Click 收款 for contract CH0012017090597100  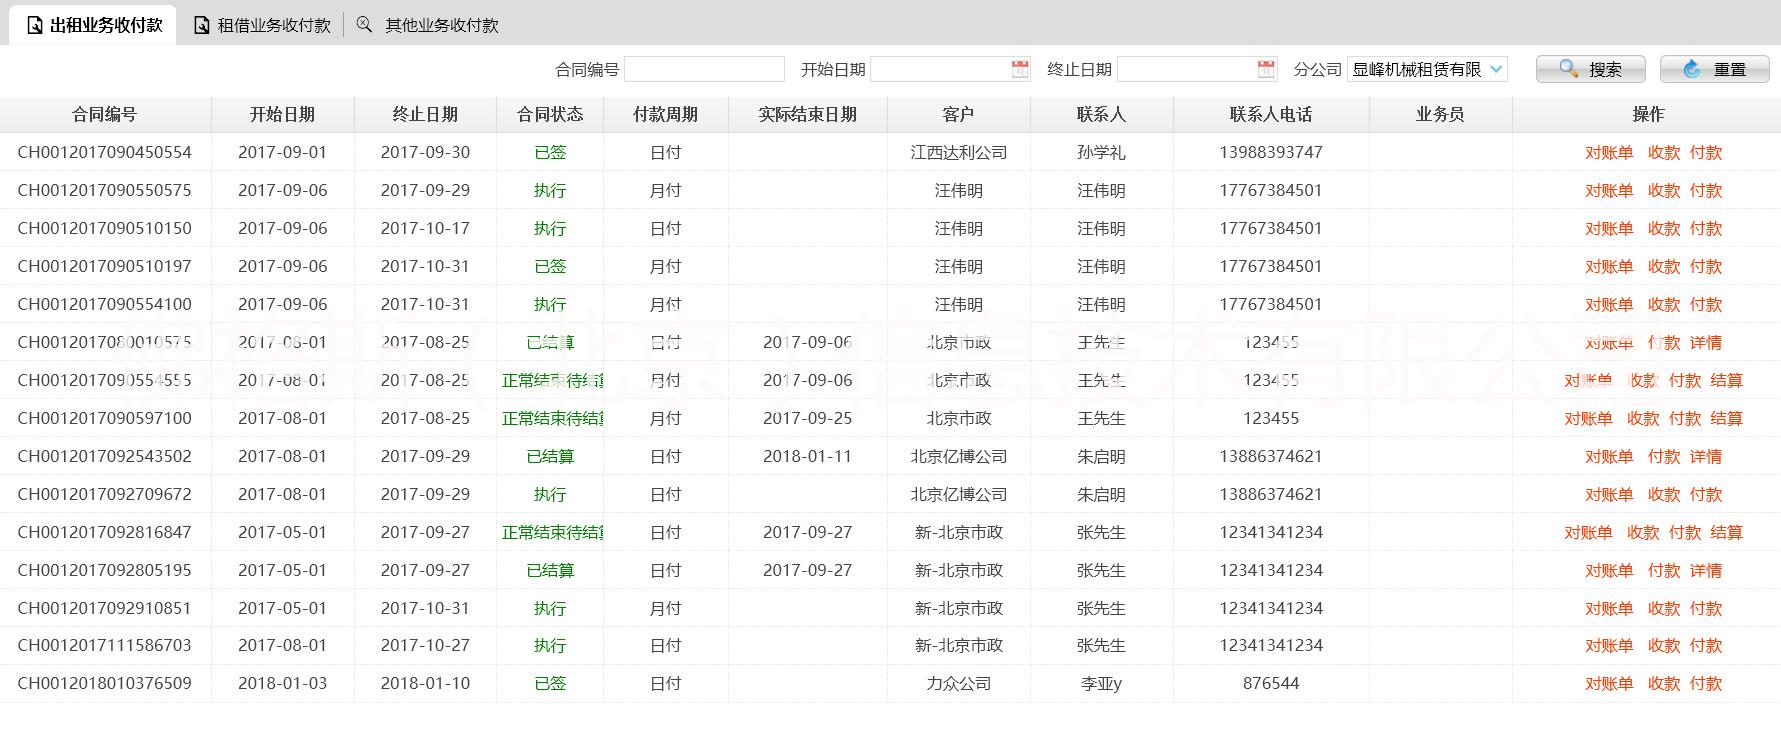pyautogui.click(x=1643, y=418)
